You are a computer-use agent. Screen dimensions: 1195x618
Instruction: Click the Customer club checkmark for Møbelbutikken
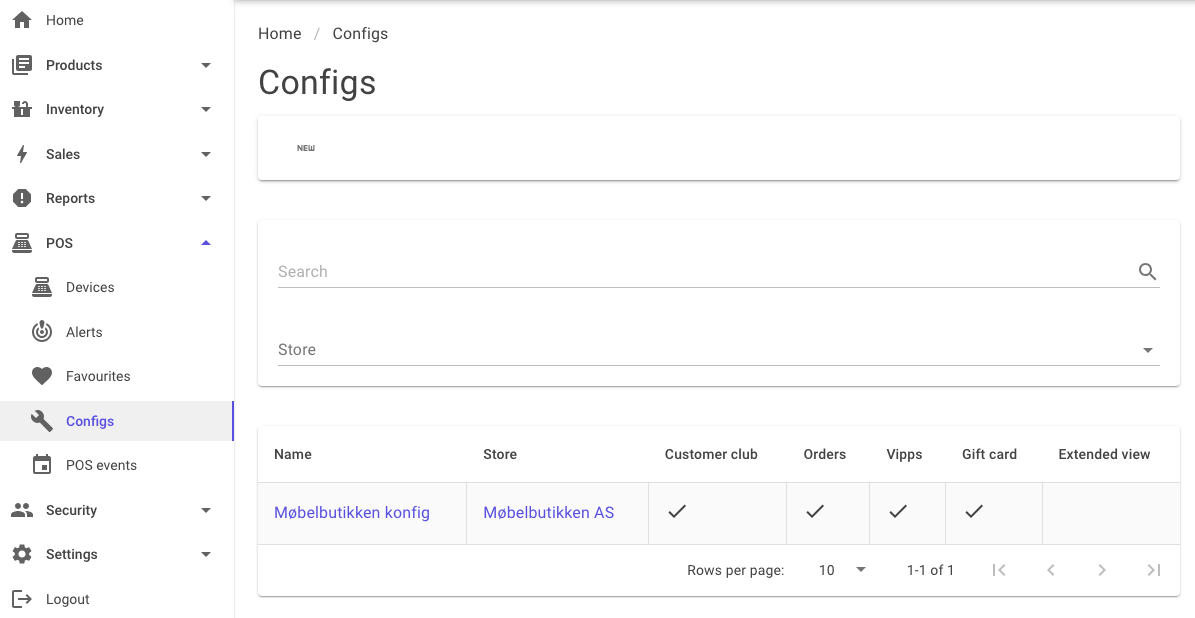click(x=677, y=511)
